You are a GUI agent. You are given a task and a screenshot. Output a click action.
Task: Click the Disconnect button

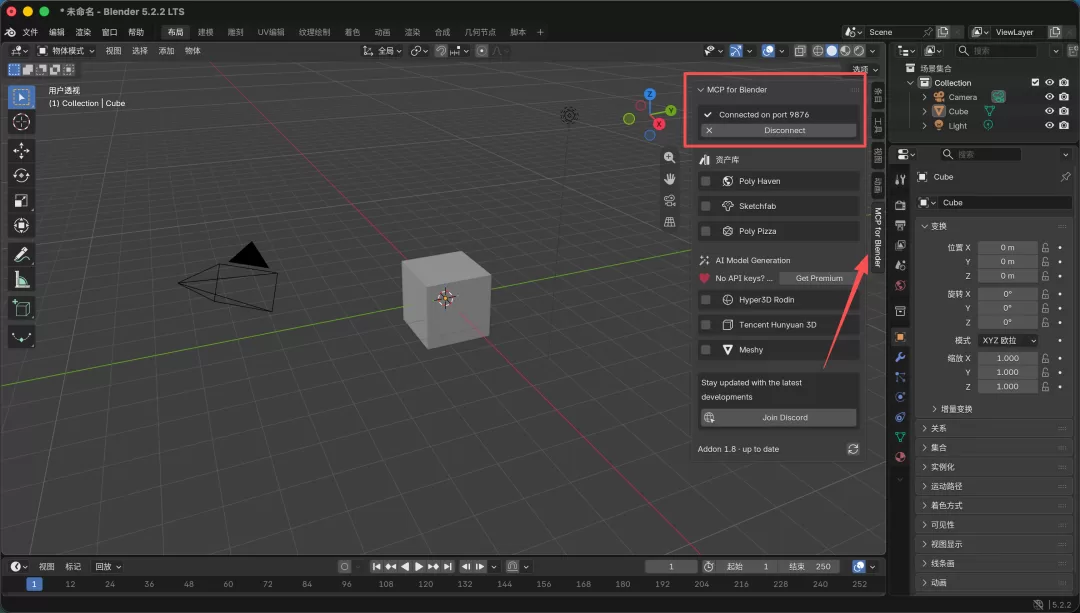[778, 130]
